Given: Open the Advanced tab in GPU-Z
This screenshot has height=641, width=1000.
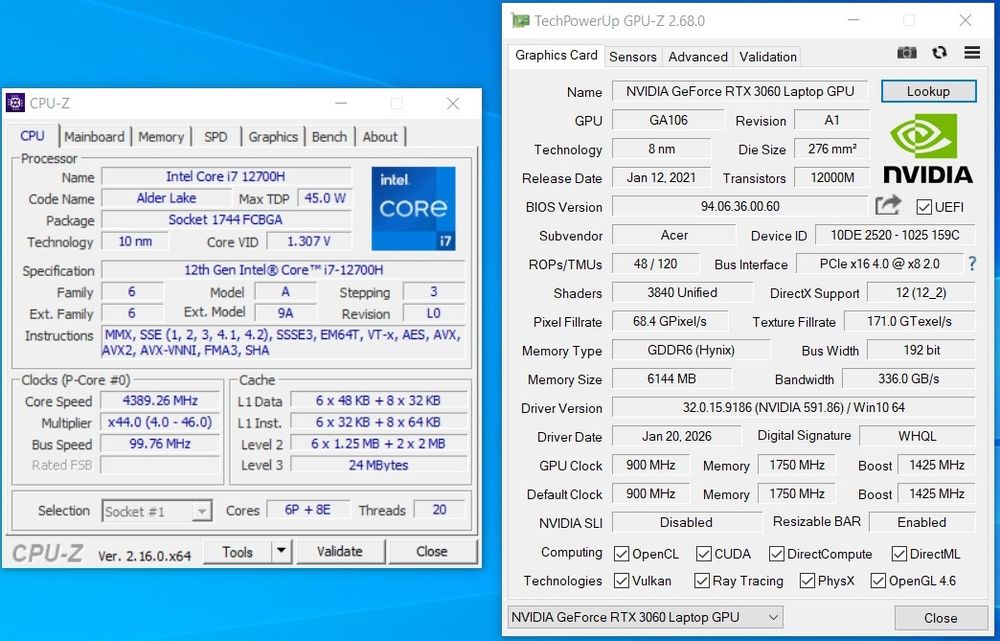Looking at the screenshot, I should coord(698,57).
